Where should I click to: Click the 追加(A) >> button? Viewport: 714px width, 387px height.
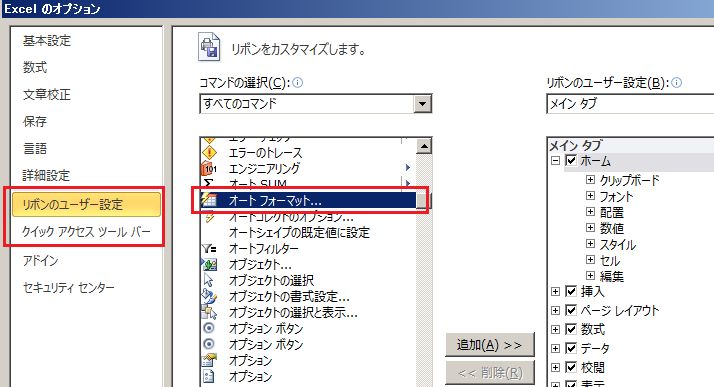point(490,345)
